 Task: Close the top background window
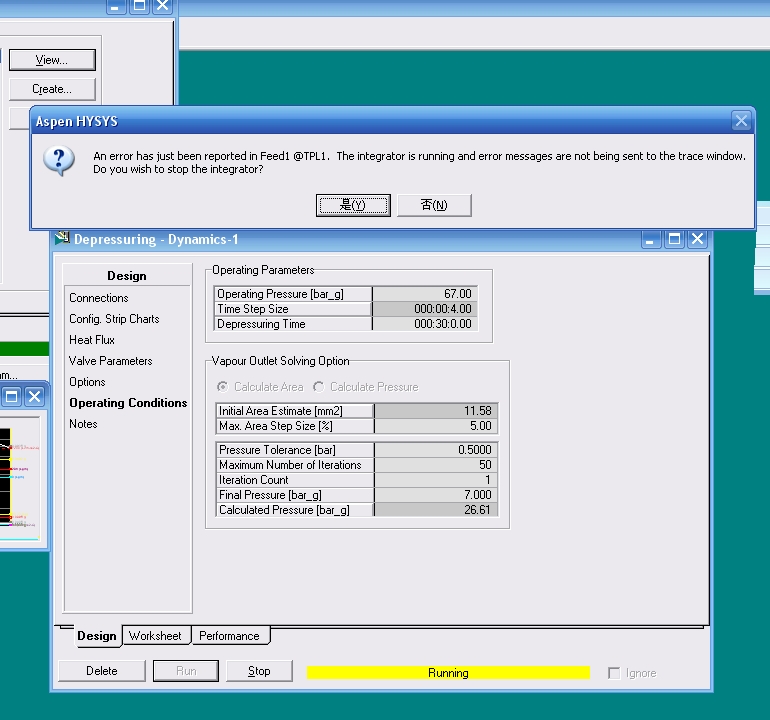coord(163,5)
